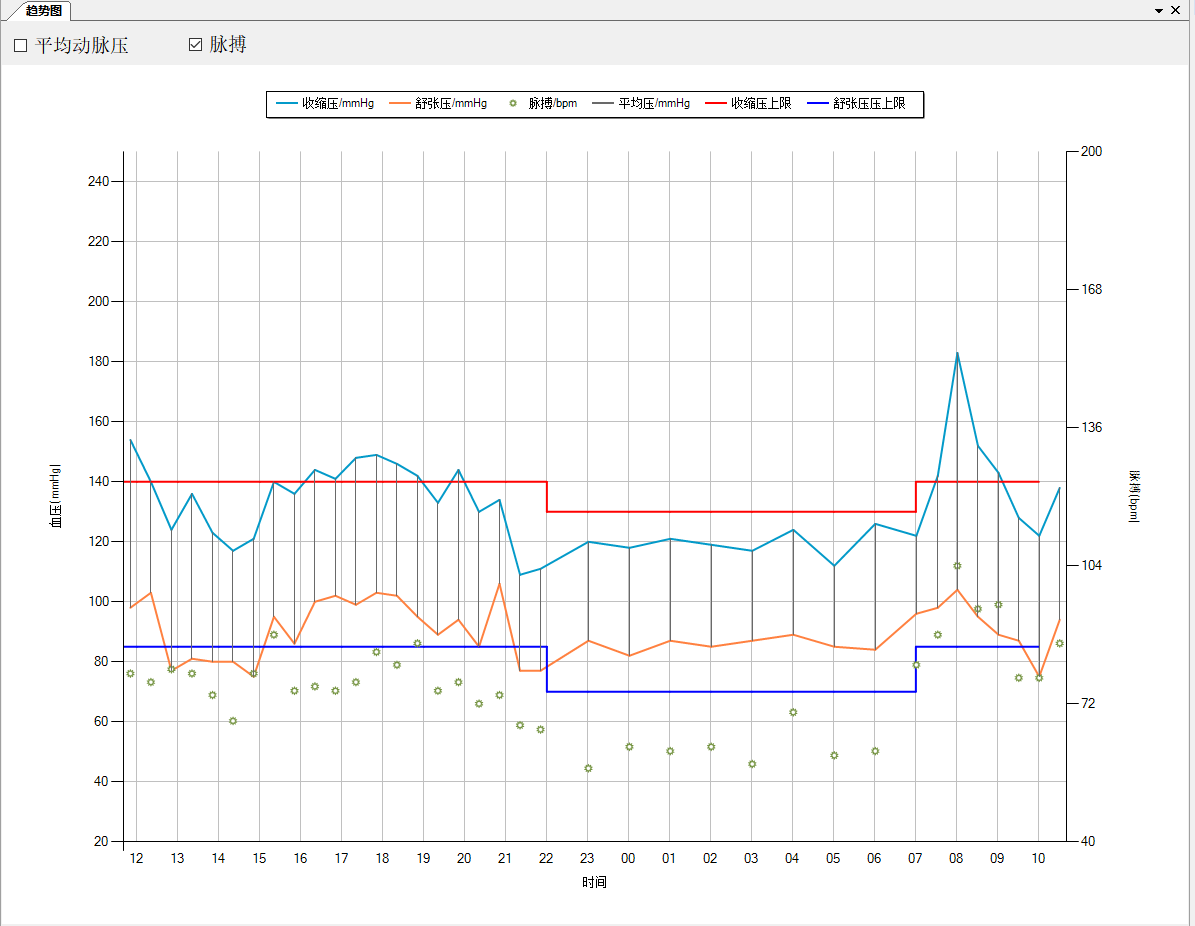Click the red 收缩压上限 legend entry

coord(748,104)
